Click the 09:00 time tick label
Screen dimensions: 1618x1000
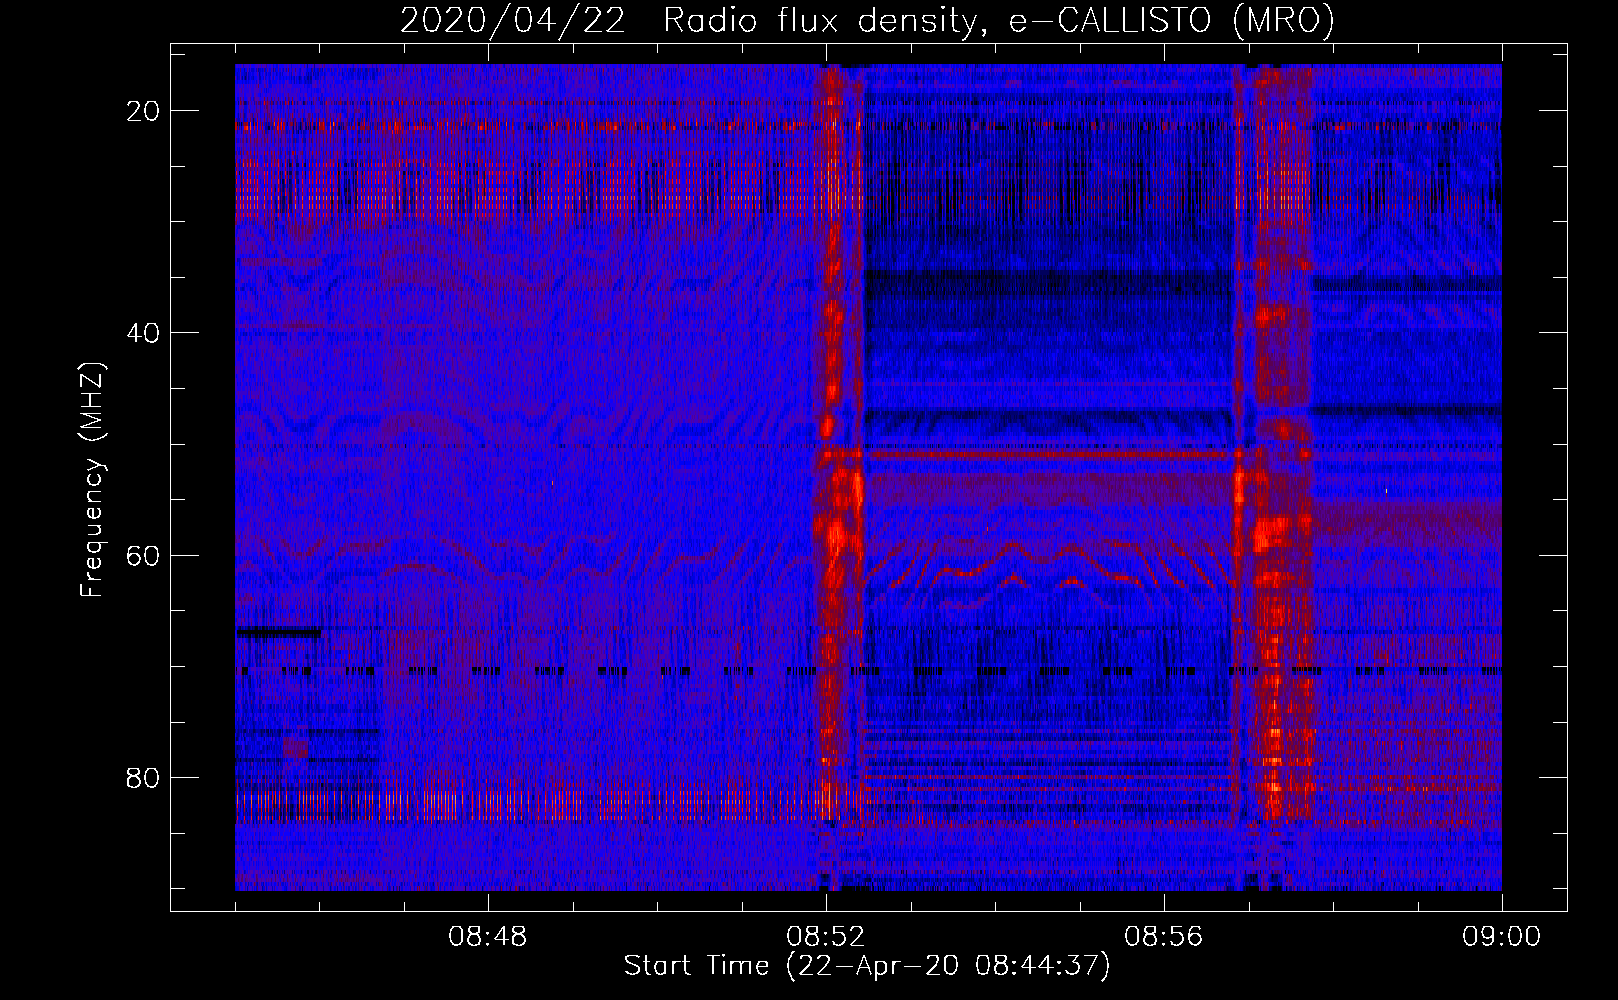(x=1502, y=937)
